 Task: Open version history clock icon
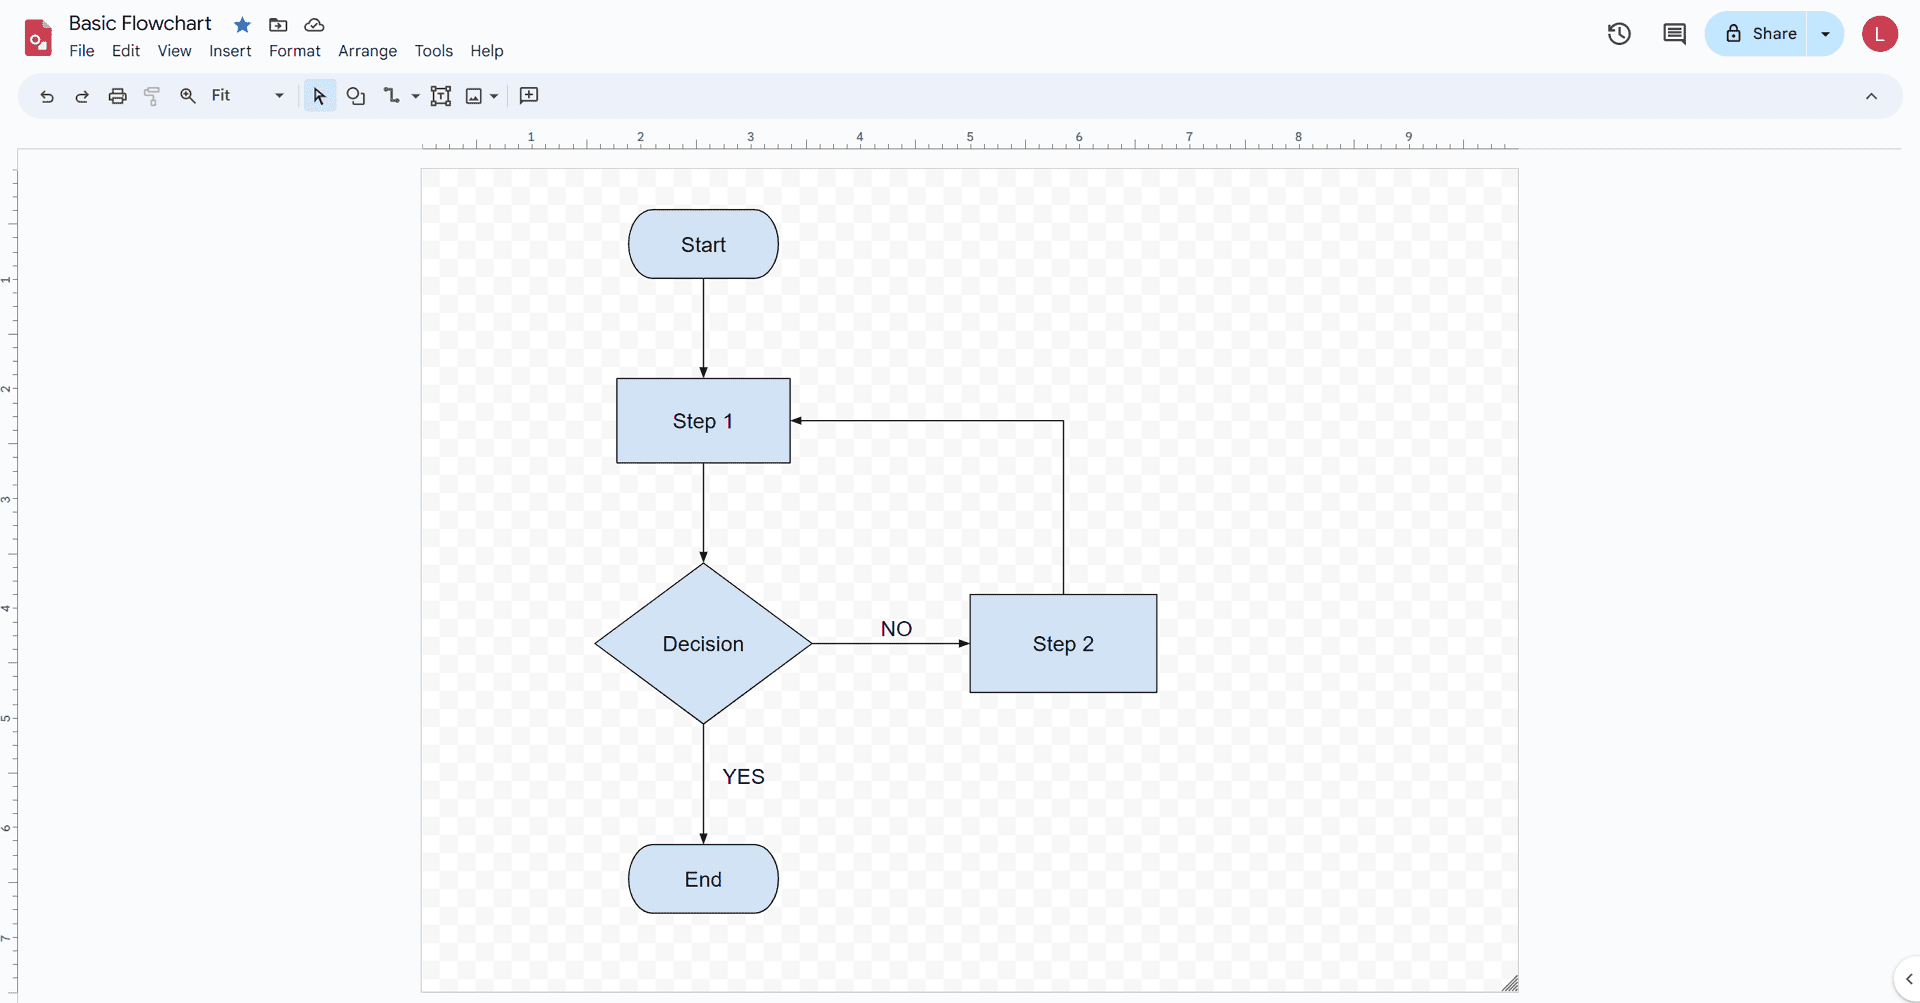click(1619, 34)
